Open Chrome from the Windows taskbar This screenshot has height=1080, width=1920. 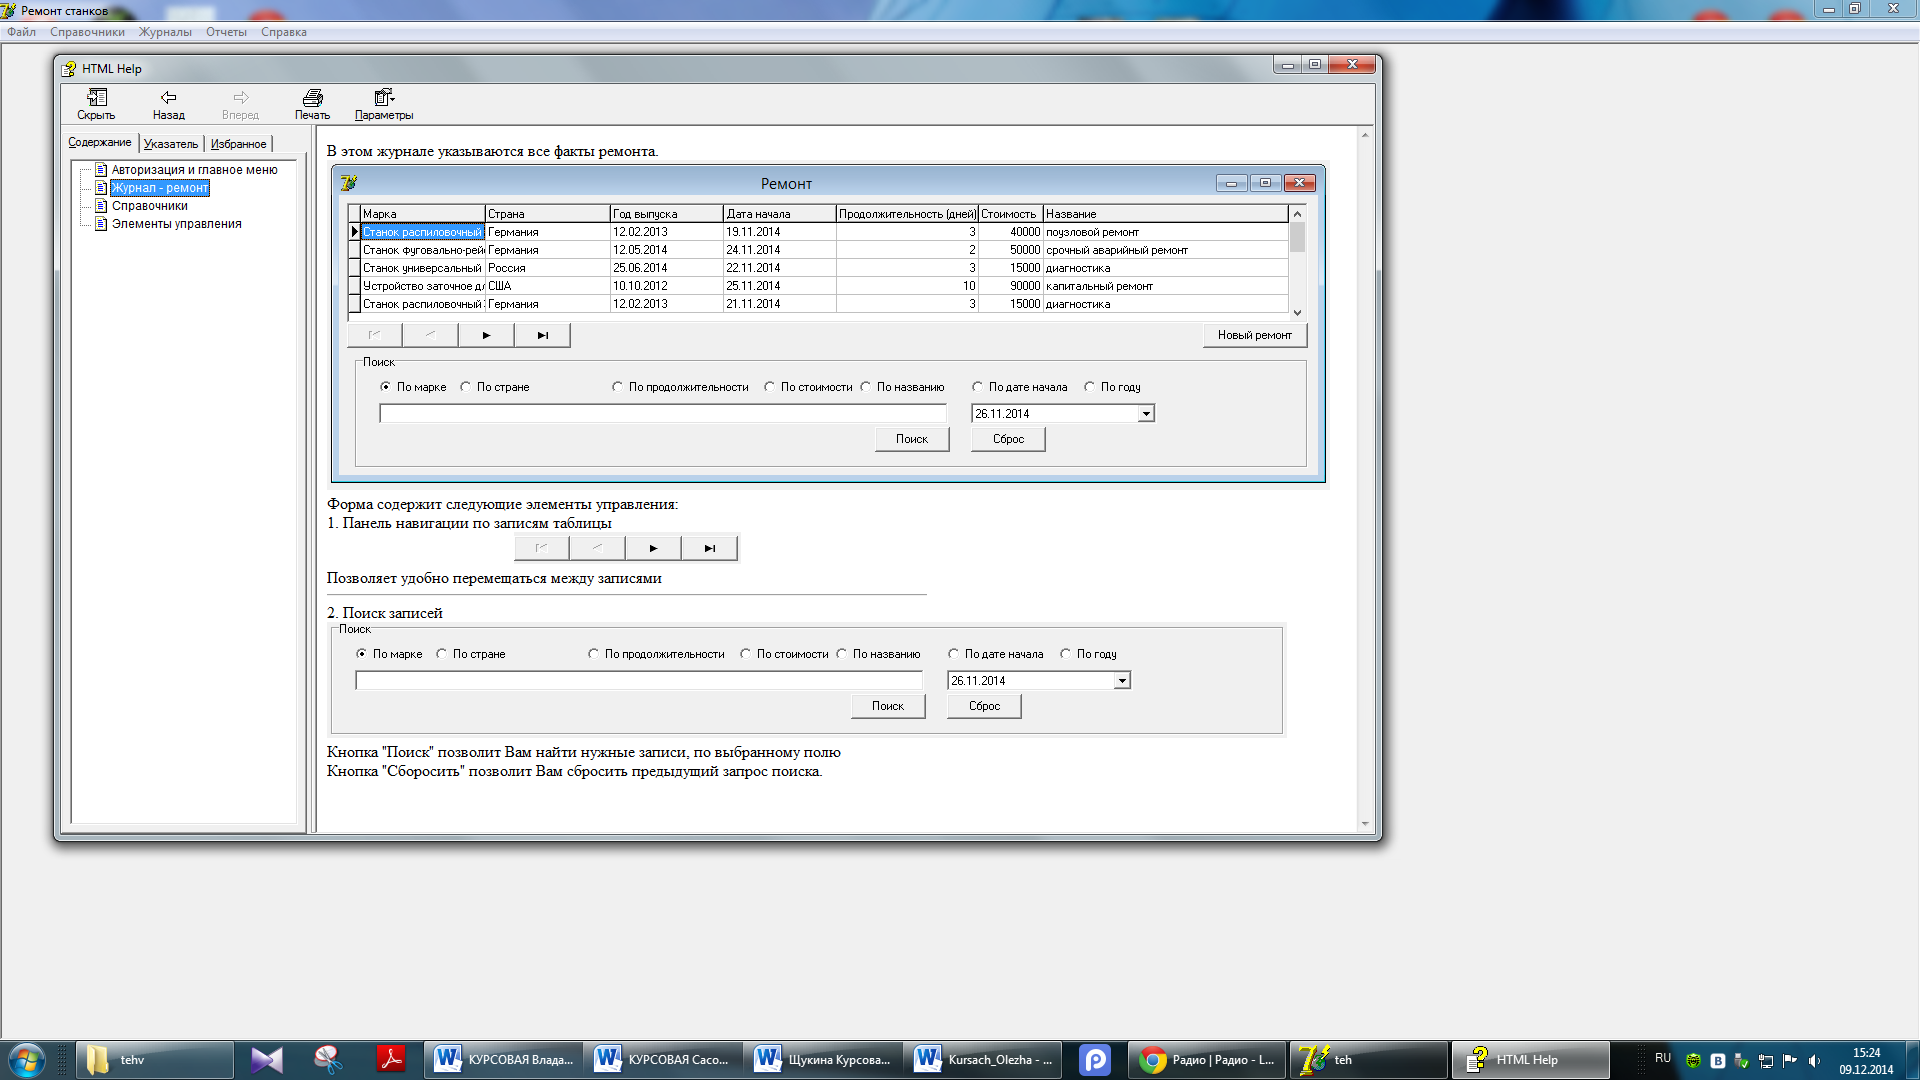pos(1208,1060)
